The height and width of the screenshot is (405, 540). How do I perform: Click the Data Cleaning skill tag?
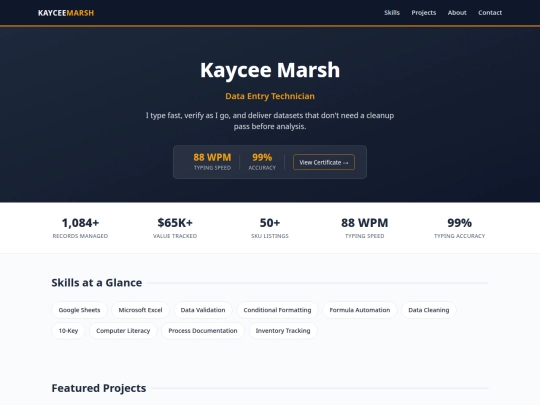(x=429, y=310)
